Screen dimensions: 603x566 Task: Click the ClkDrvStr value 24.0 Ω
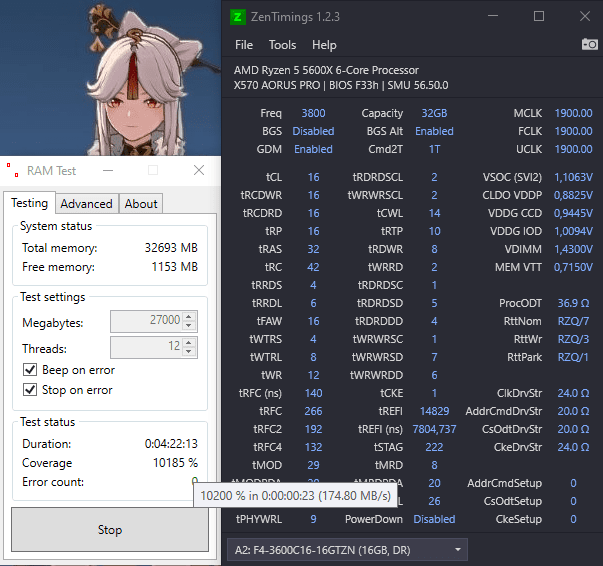tap(573, 393)
